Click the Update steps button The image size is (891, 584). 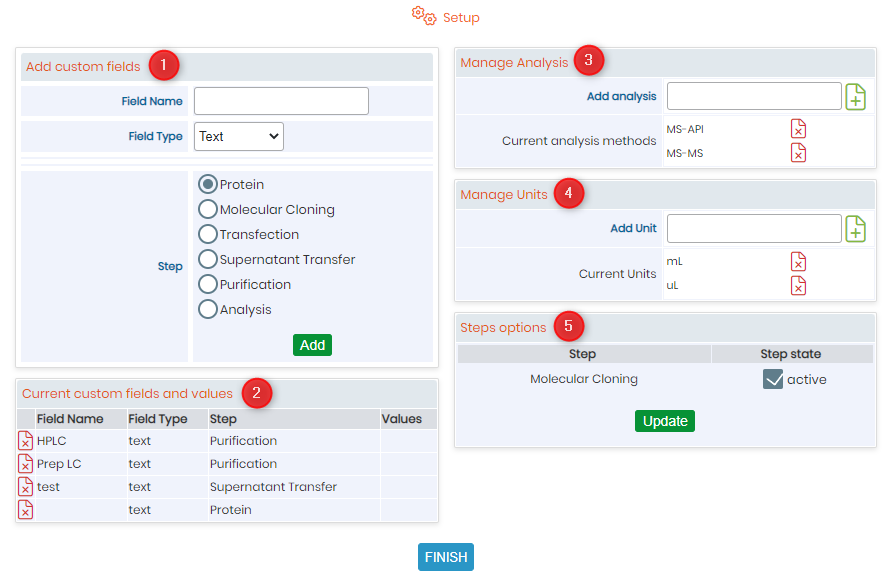click(x=665, y=421)
